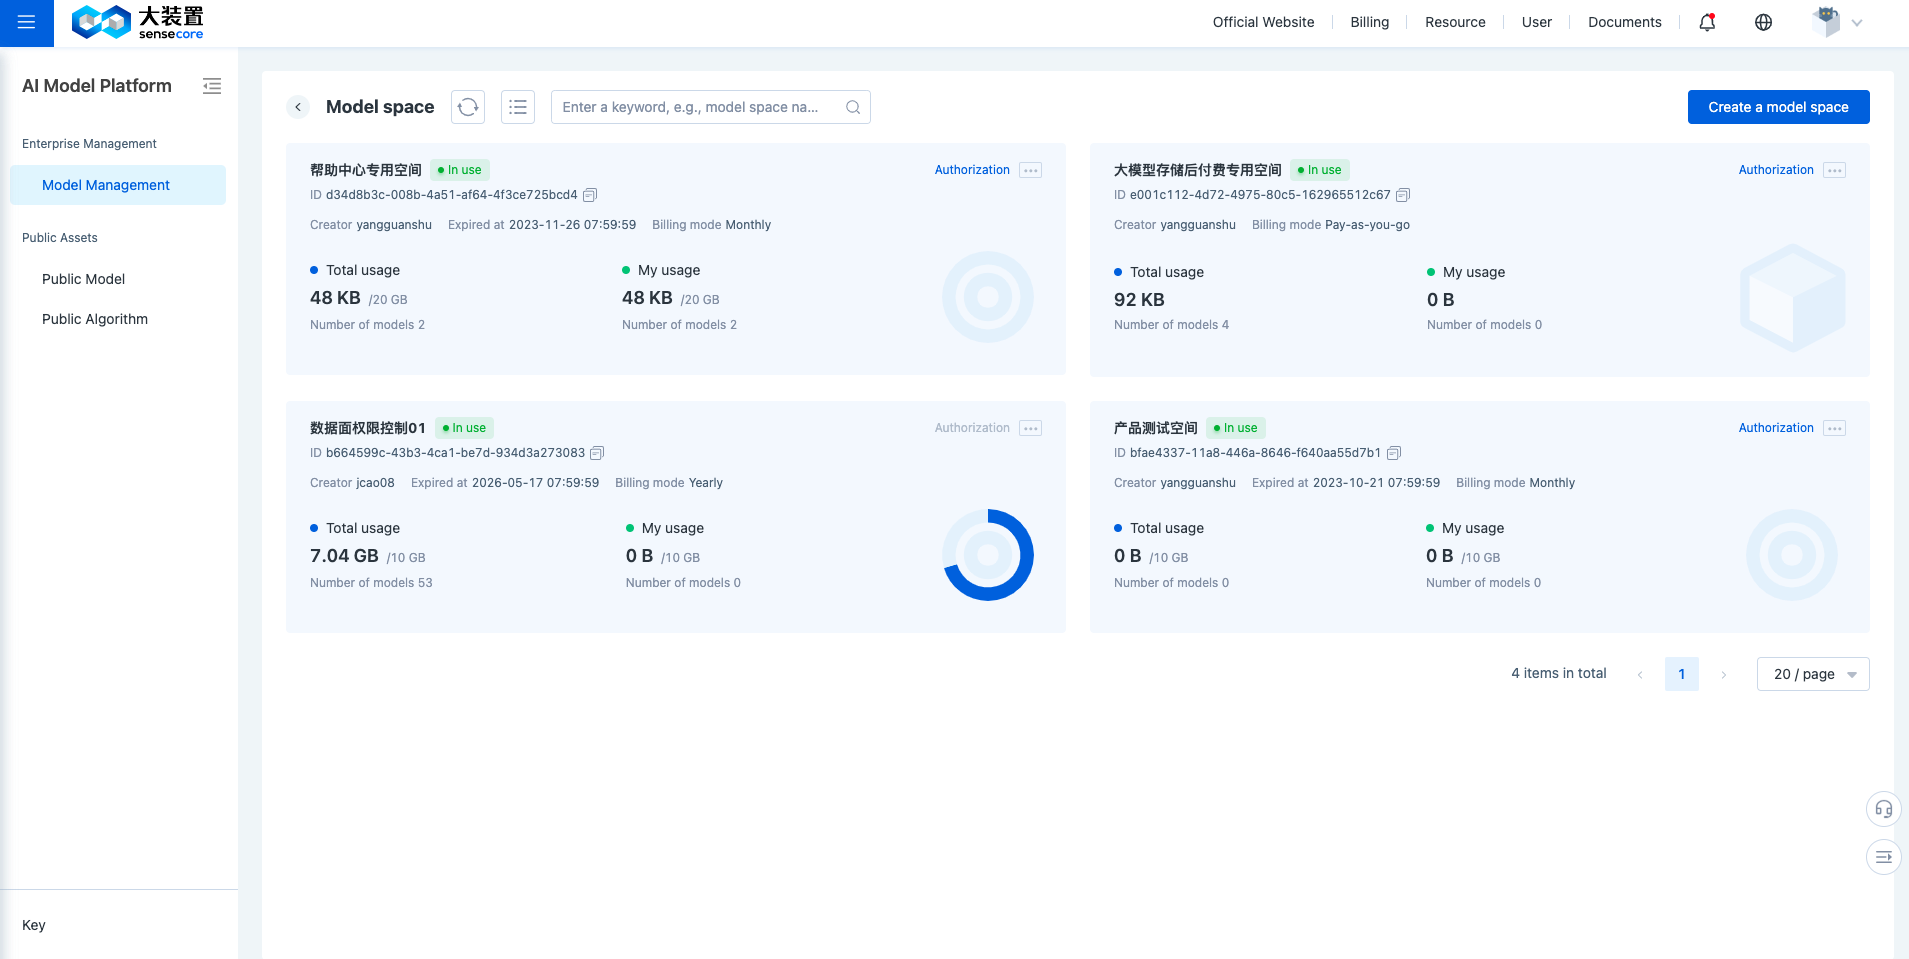Open the notifications bell
1909x959 pixels.
[x=1707, y=22]
